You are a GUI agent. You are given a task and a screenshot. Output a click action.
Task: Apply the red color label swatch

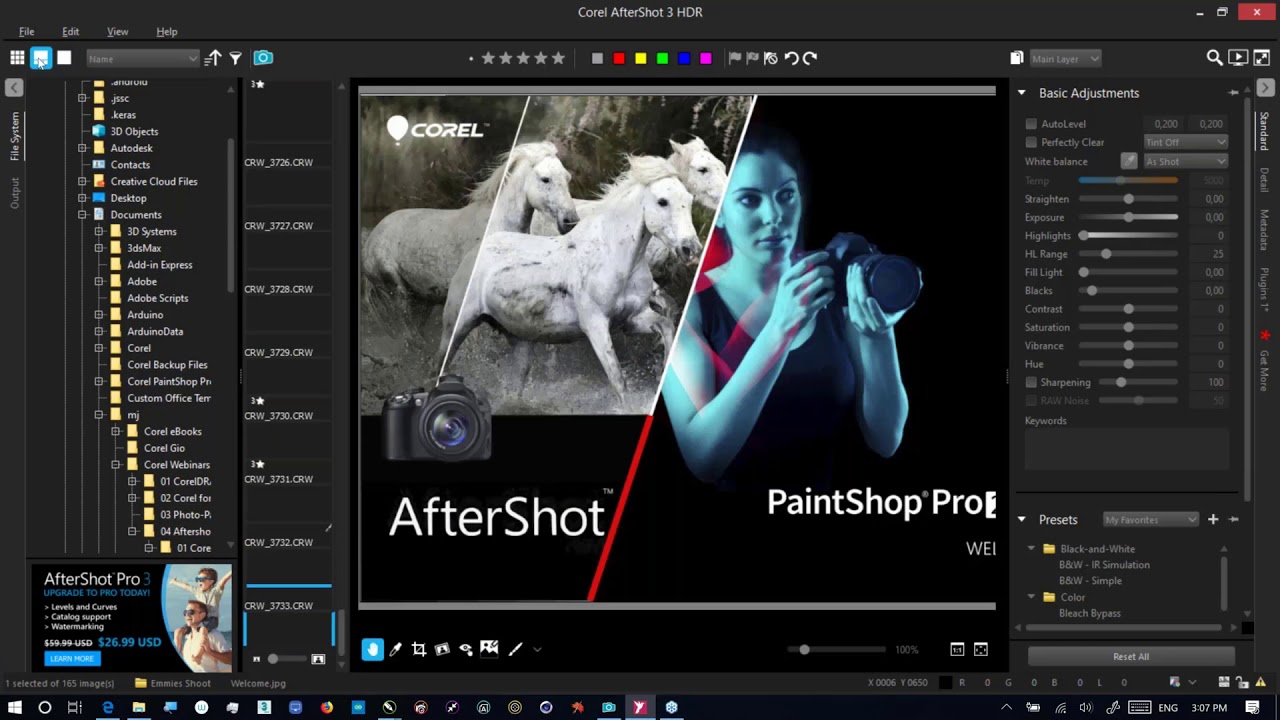tap(619, 58)
